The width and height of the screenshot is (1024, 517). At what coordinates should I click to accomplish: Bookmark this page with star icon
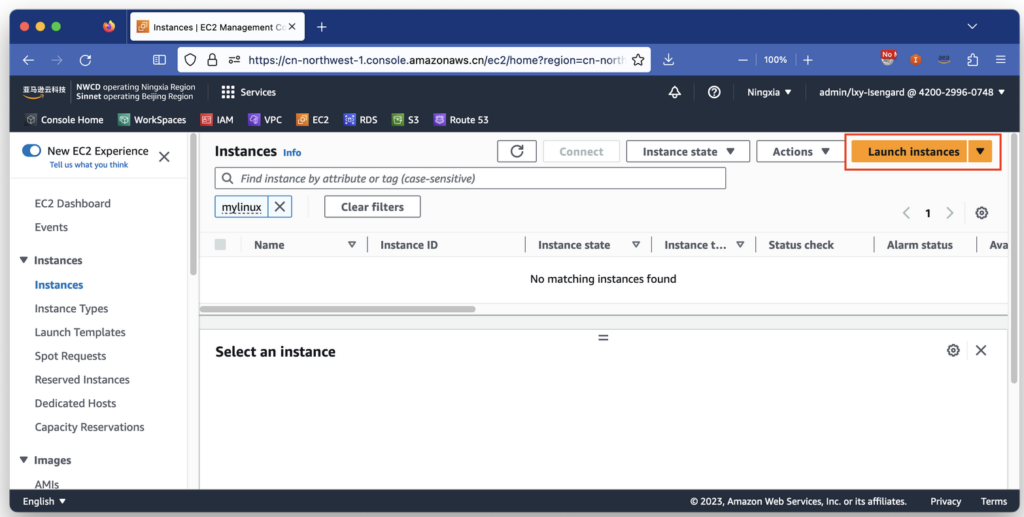click(638, 60)
